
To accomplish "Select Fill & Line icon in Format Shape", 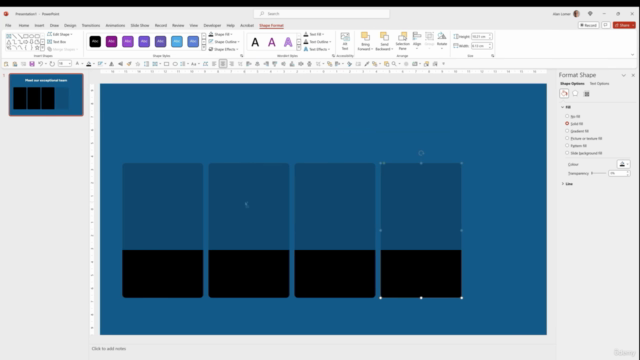I will tap(564, 93).
